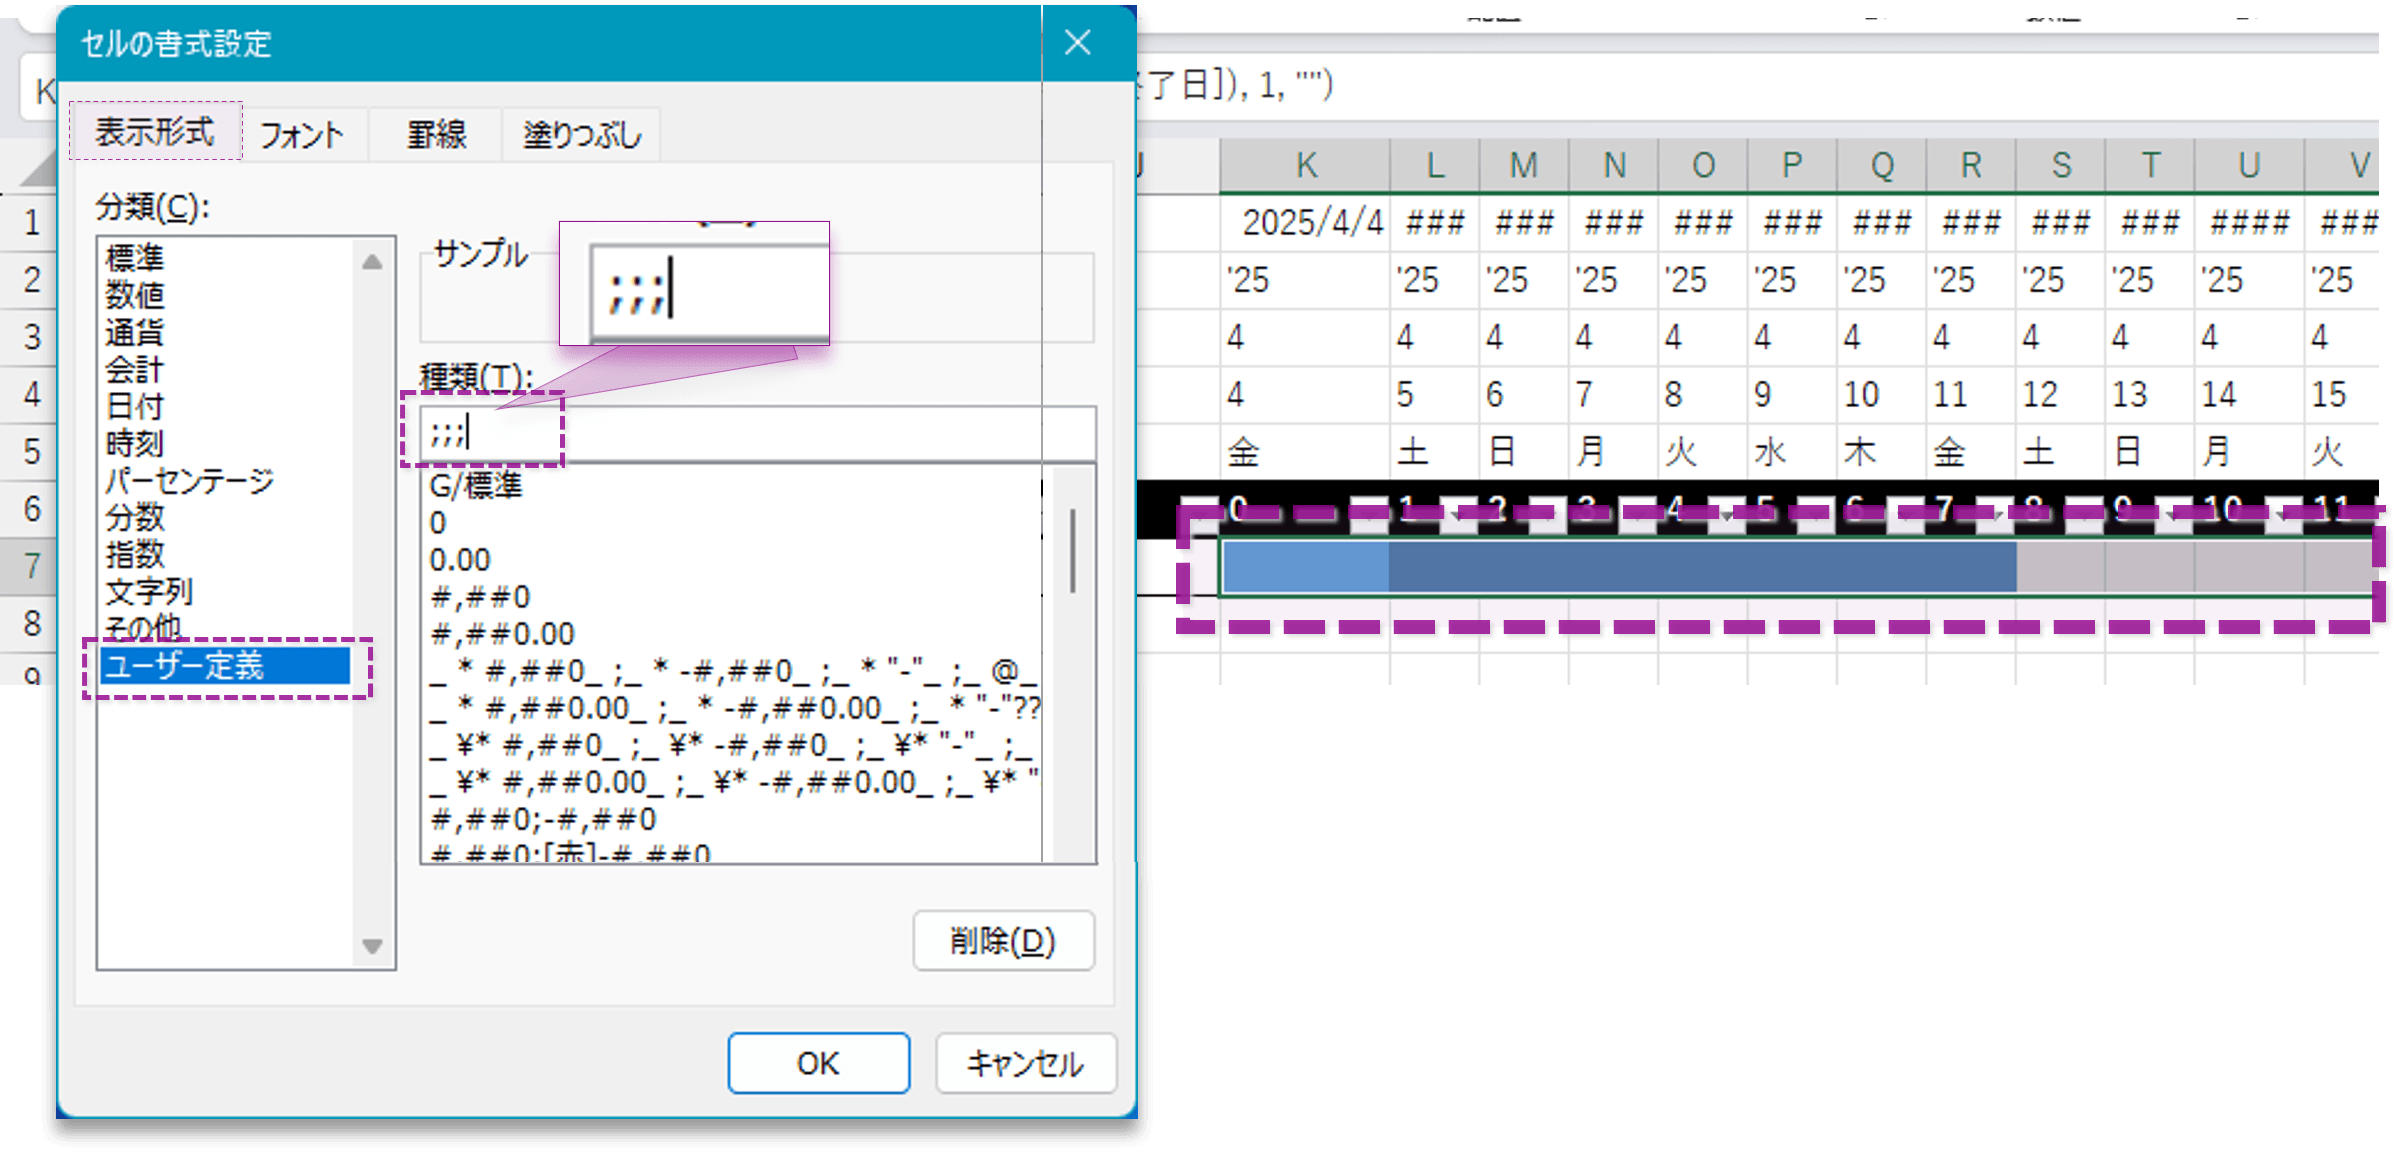Viewport: 2394px width, 1152px height.
Task: Click the OK button
Action: point(818,1063)
